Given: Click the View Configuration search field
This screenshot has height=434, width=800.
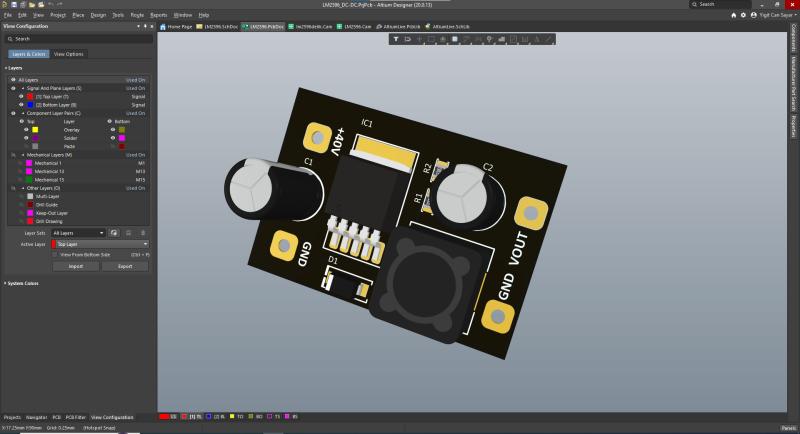Looking at the screenshot, I should click(76, 38).
